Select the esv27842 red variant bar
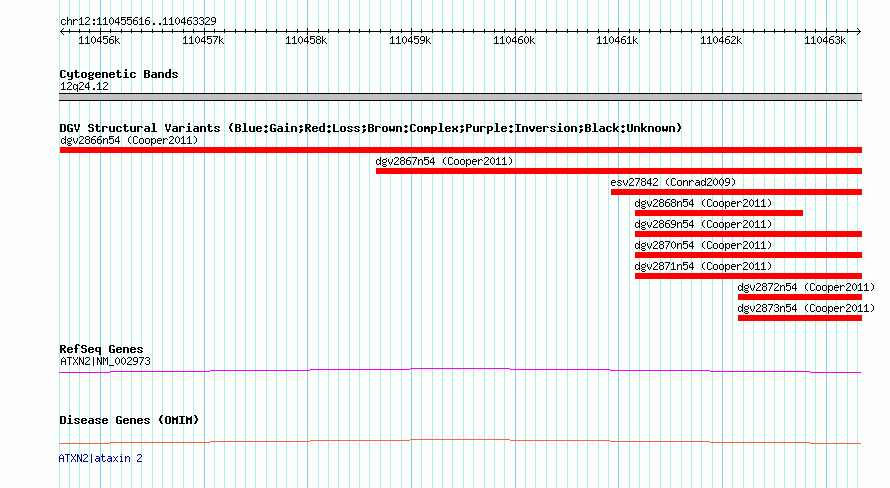The width and height of the screenshot is (890, 488). (736, 192)
